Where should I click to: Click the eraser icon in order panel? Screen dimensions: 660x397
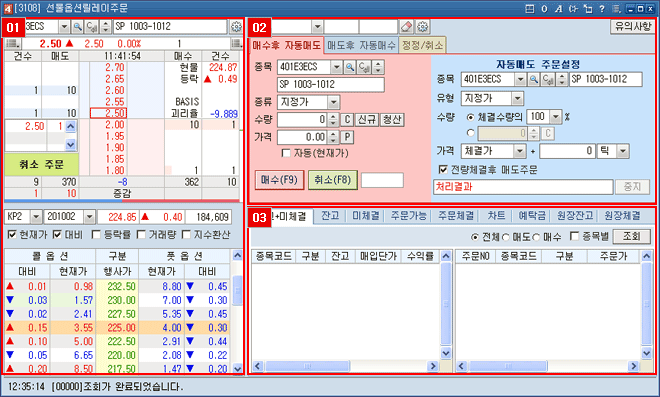click(406, 27)
